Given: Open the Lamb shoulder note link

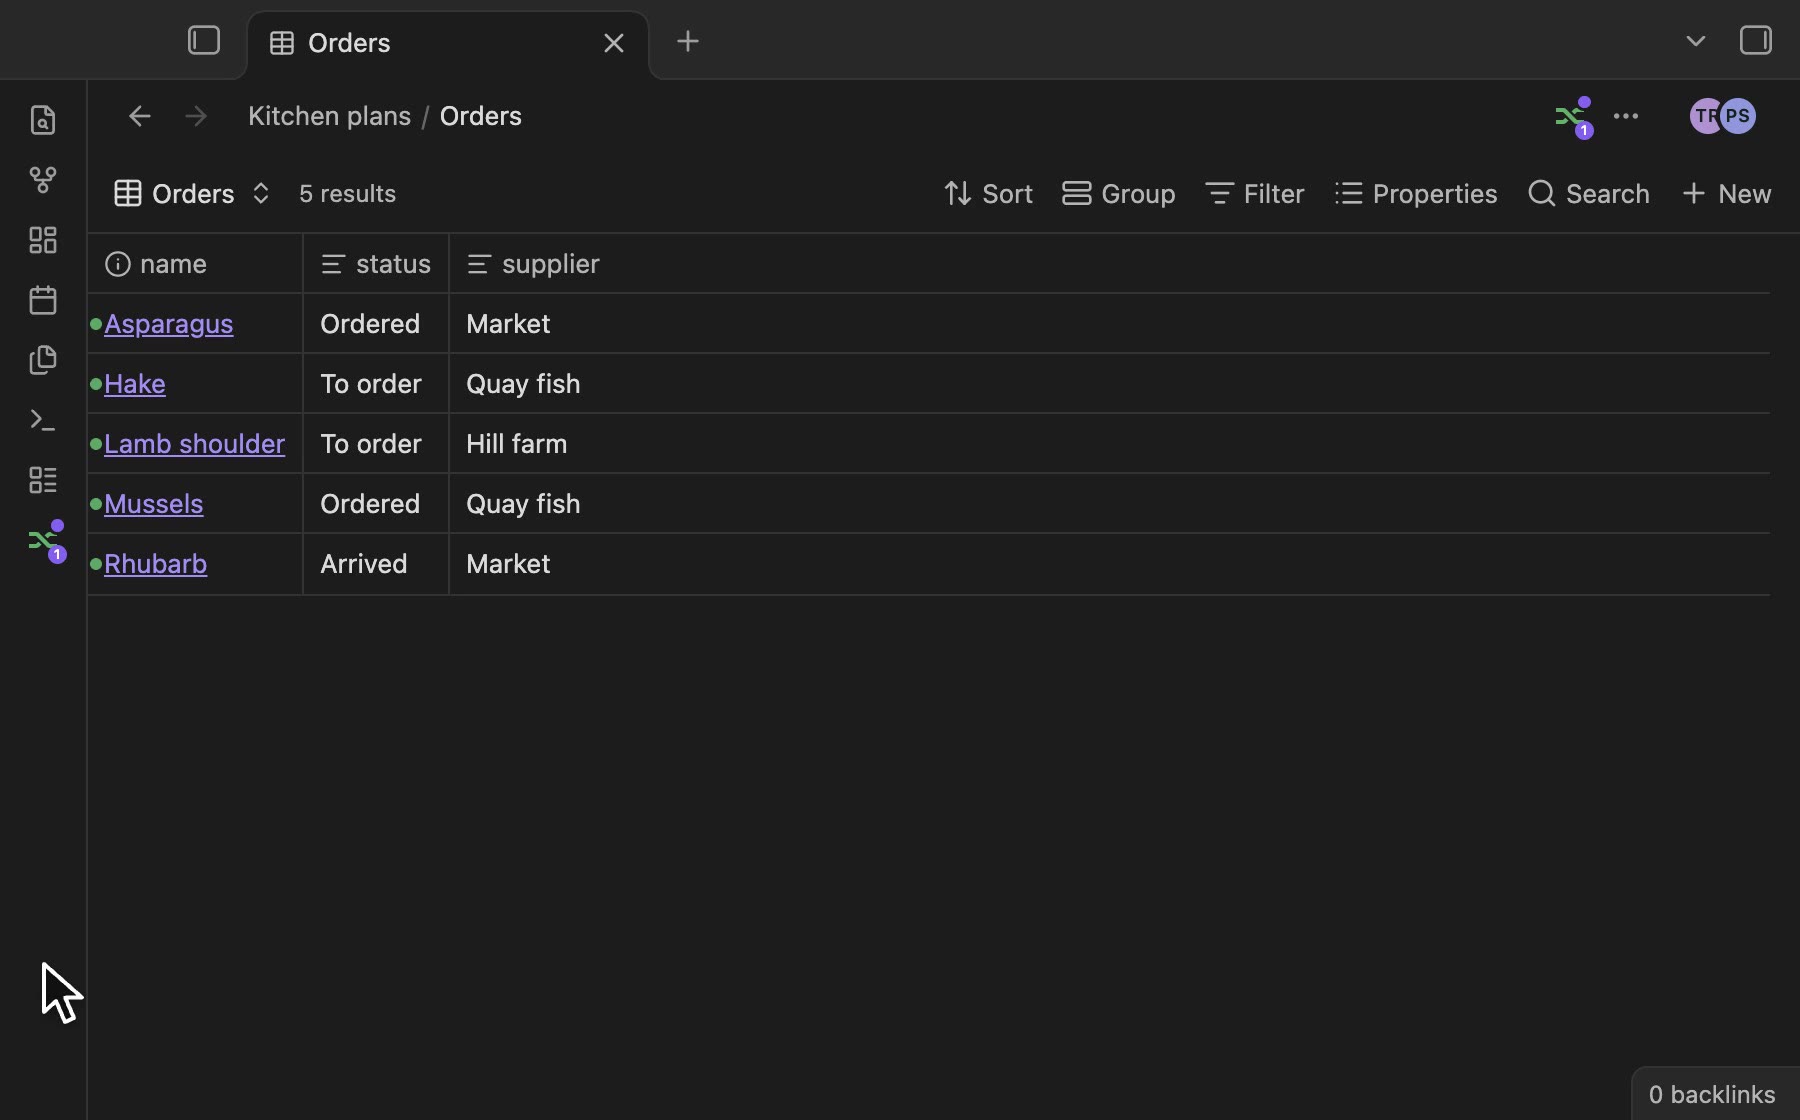Looking at the screenshot, I should pos(195,444).
